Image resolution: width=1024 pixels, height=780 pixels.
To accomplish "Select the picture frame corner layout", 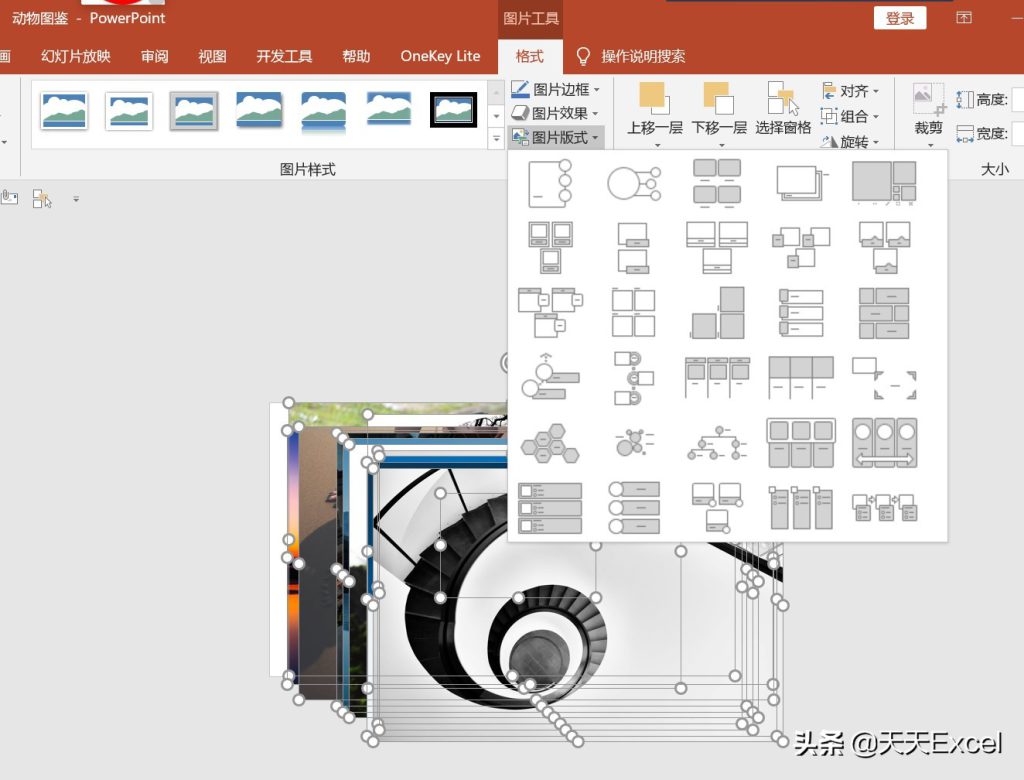I will (884, 378).
